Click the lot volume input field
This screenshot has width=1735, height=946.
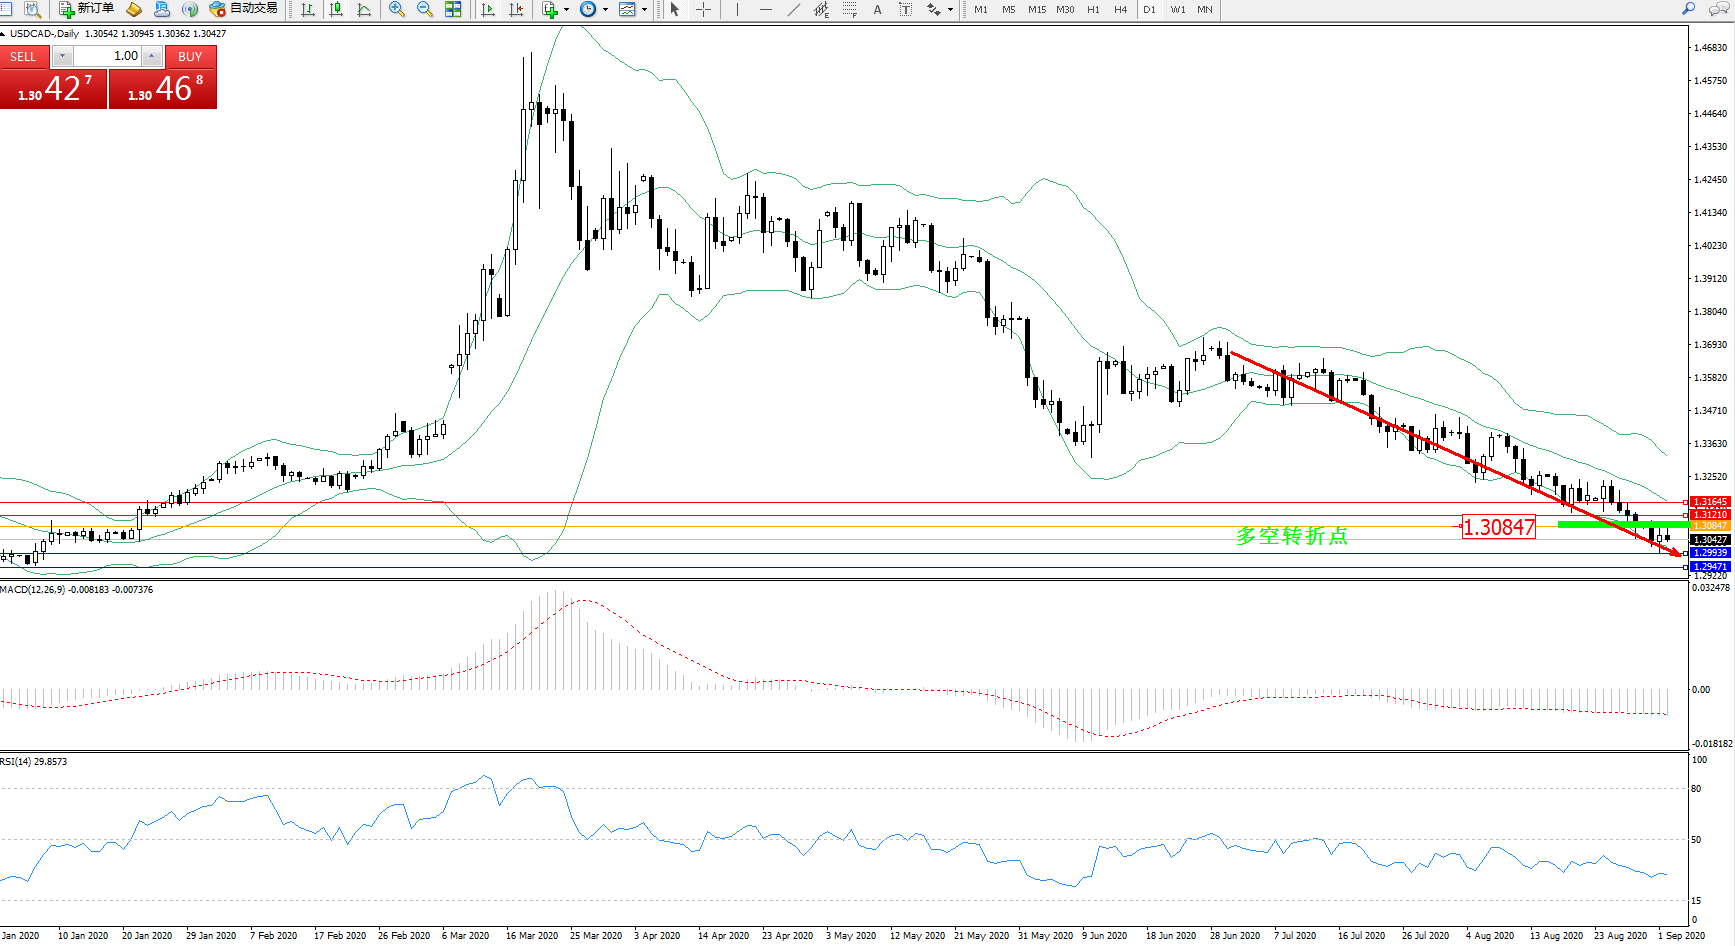point(108,56)
